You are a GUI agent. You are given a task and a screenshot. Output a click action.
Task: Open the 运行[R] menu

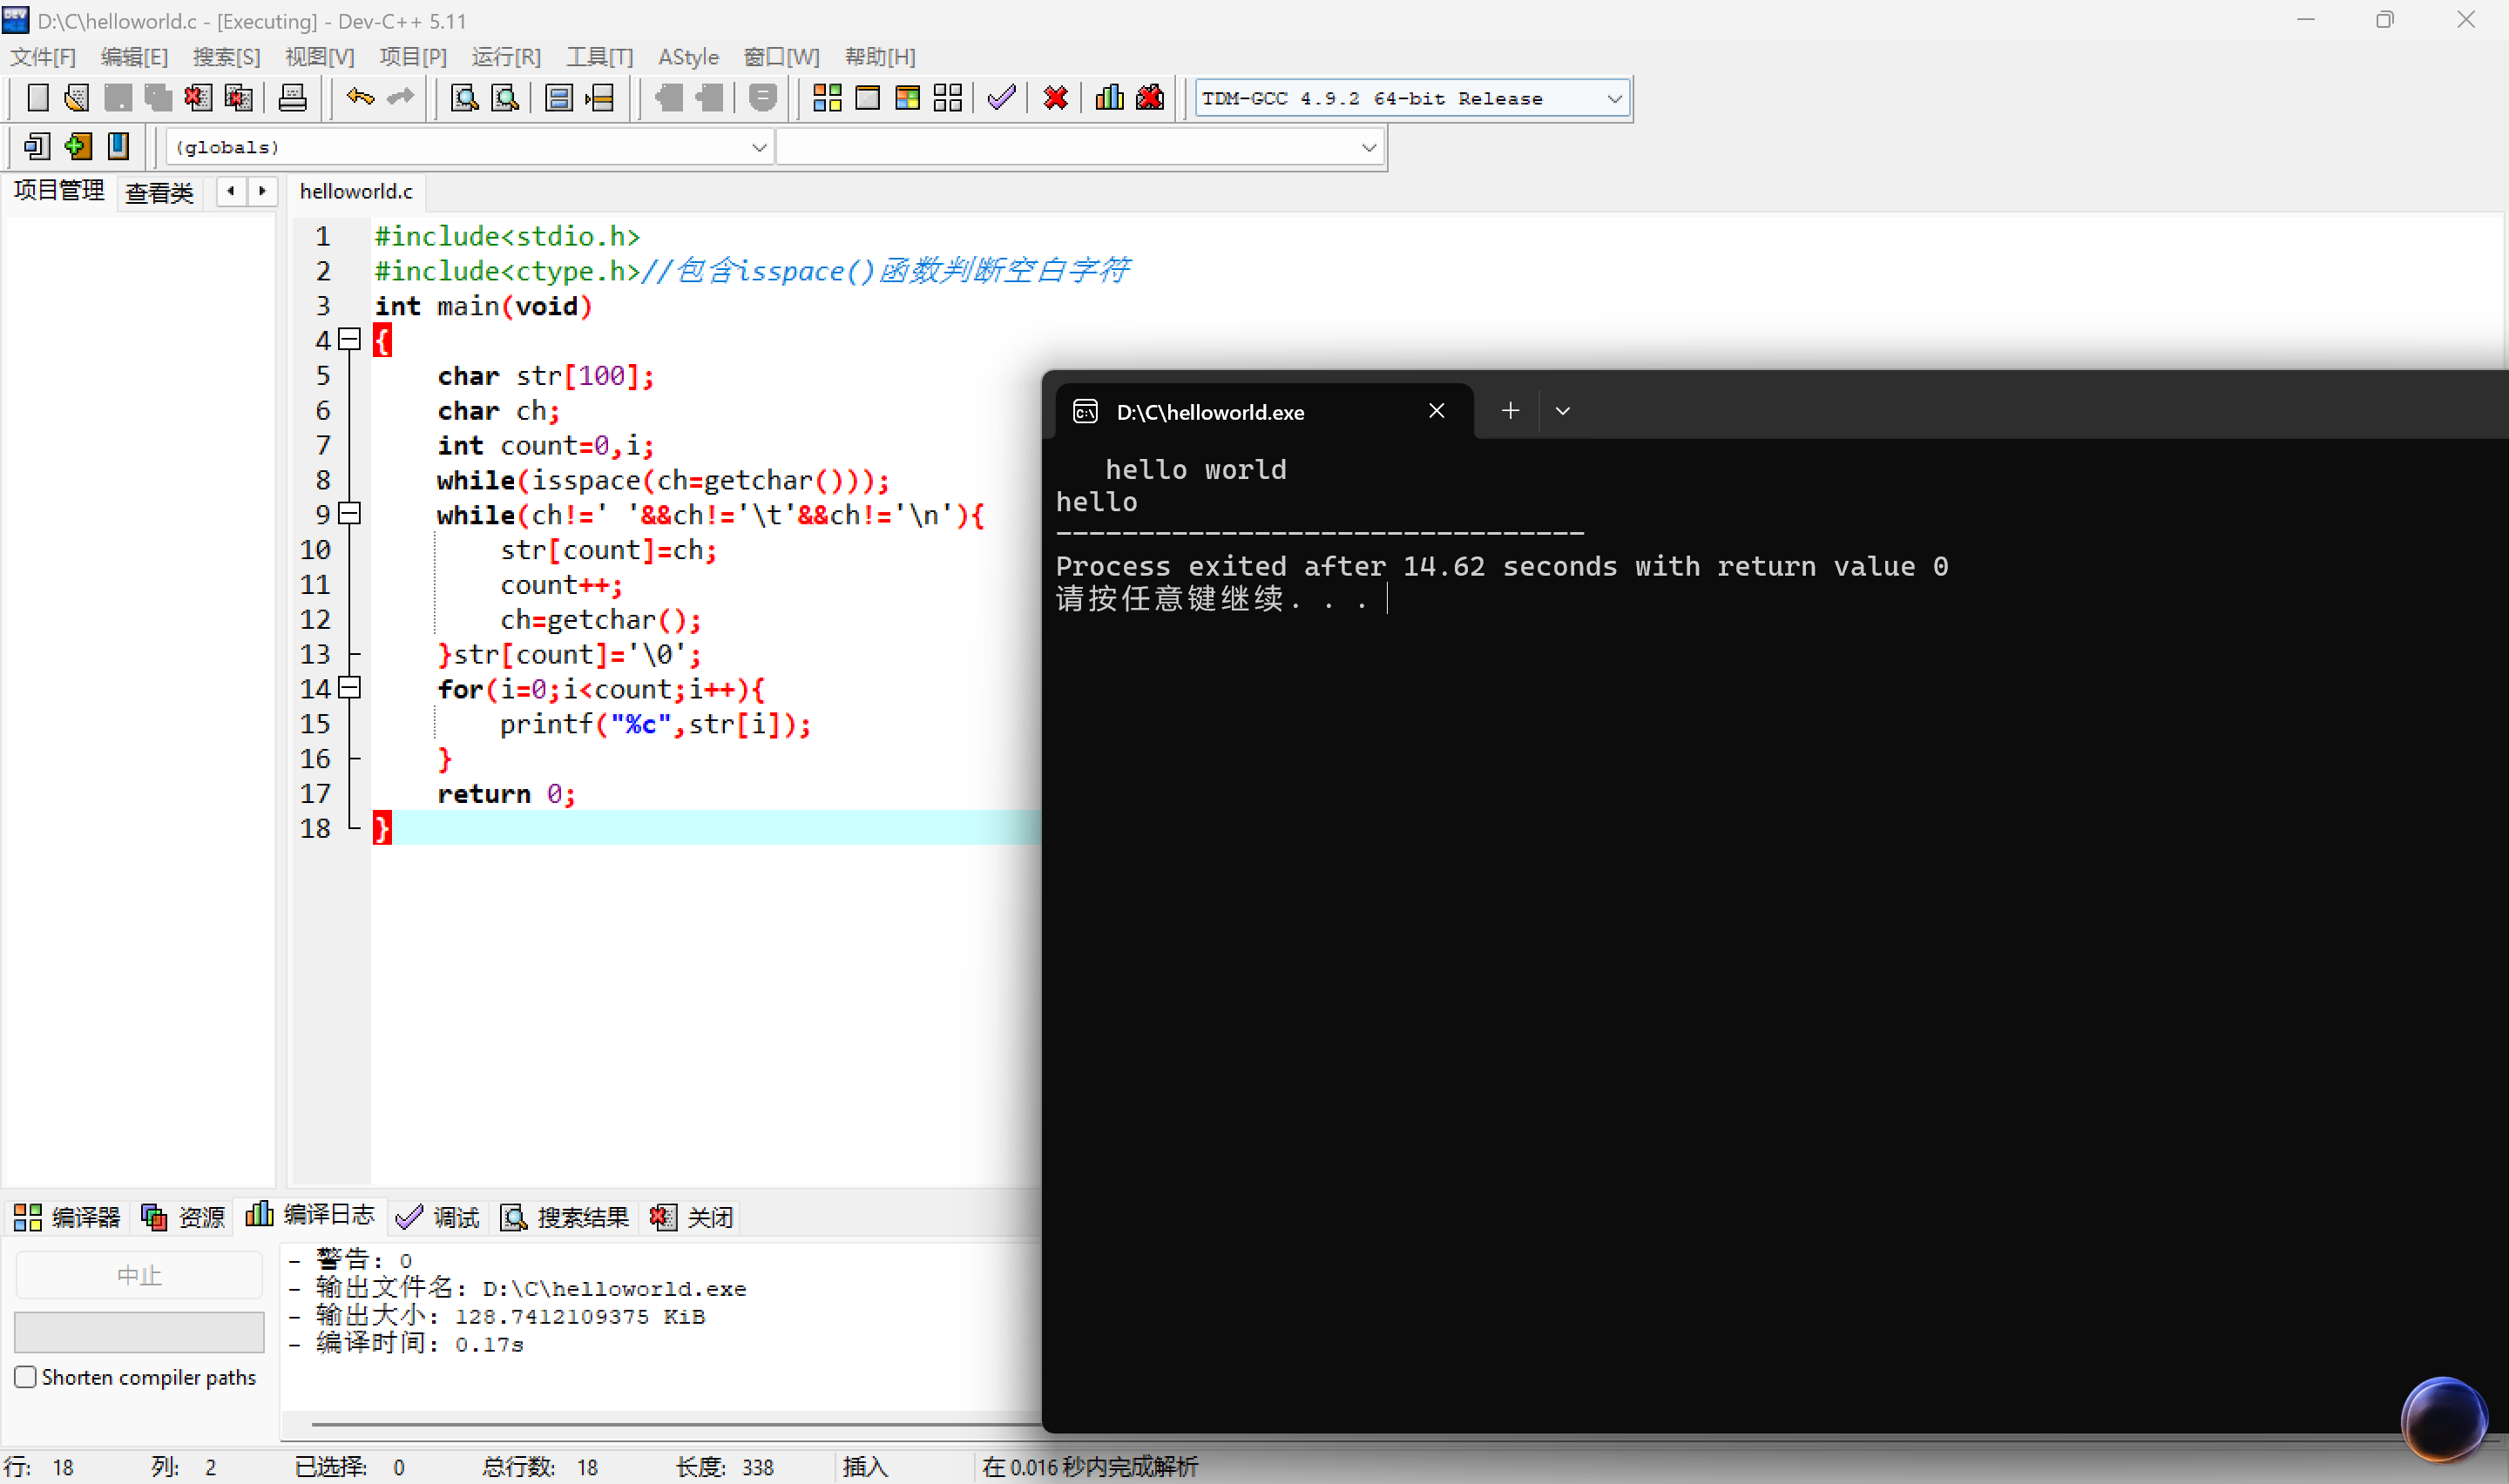coord(506,57)
